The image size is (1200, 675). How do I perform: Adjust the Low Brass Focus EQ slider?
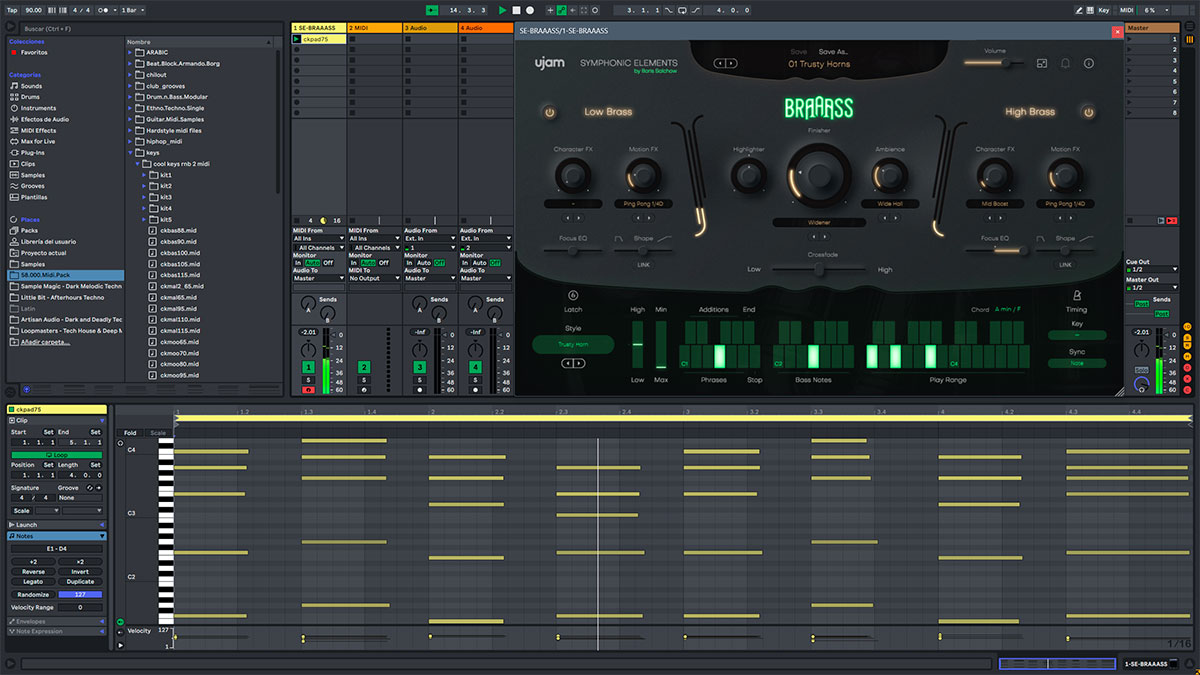pyautogui.click(x=573, y=251)
